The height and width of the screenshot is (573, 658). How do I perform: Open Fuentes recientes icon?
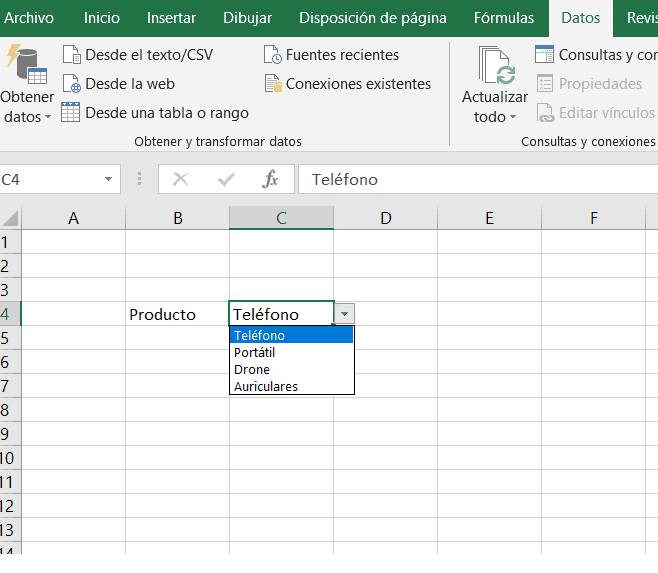273,55
